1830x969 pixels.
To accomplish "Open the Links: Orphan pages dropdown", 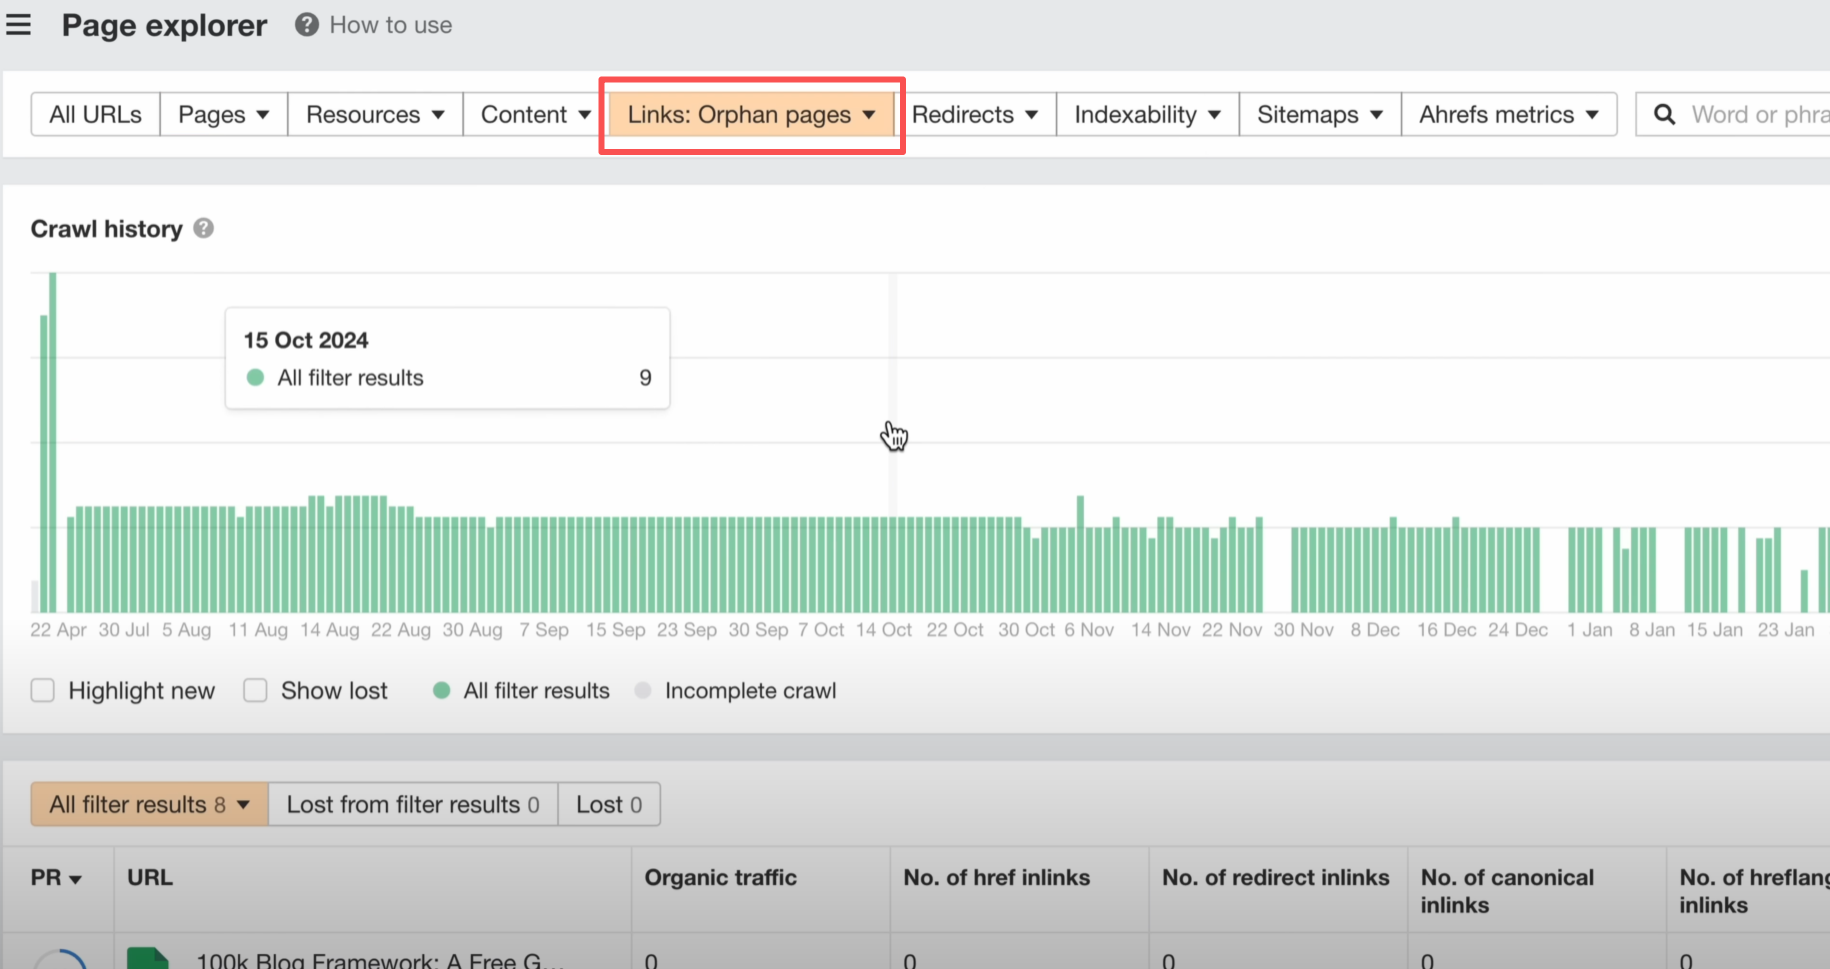I will click(x=751, y=115).
